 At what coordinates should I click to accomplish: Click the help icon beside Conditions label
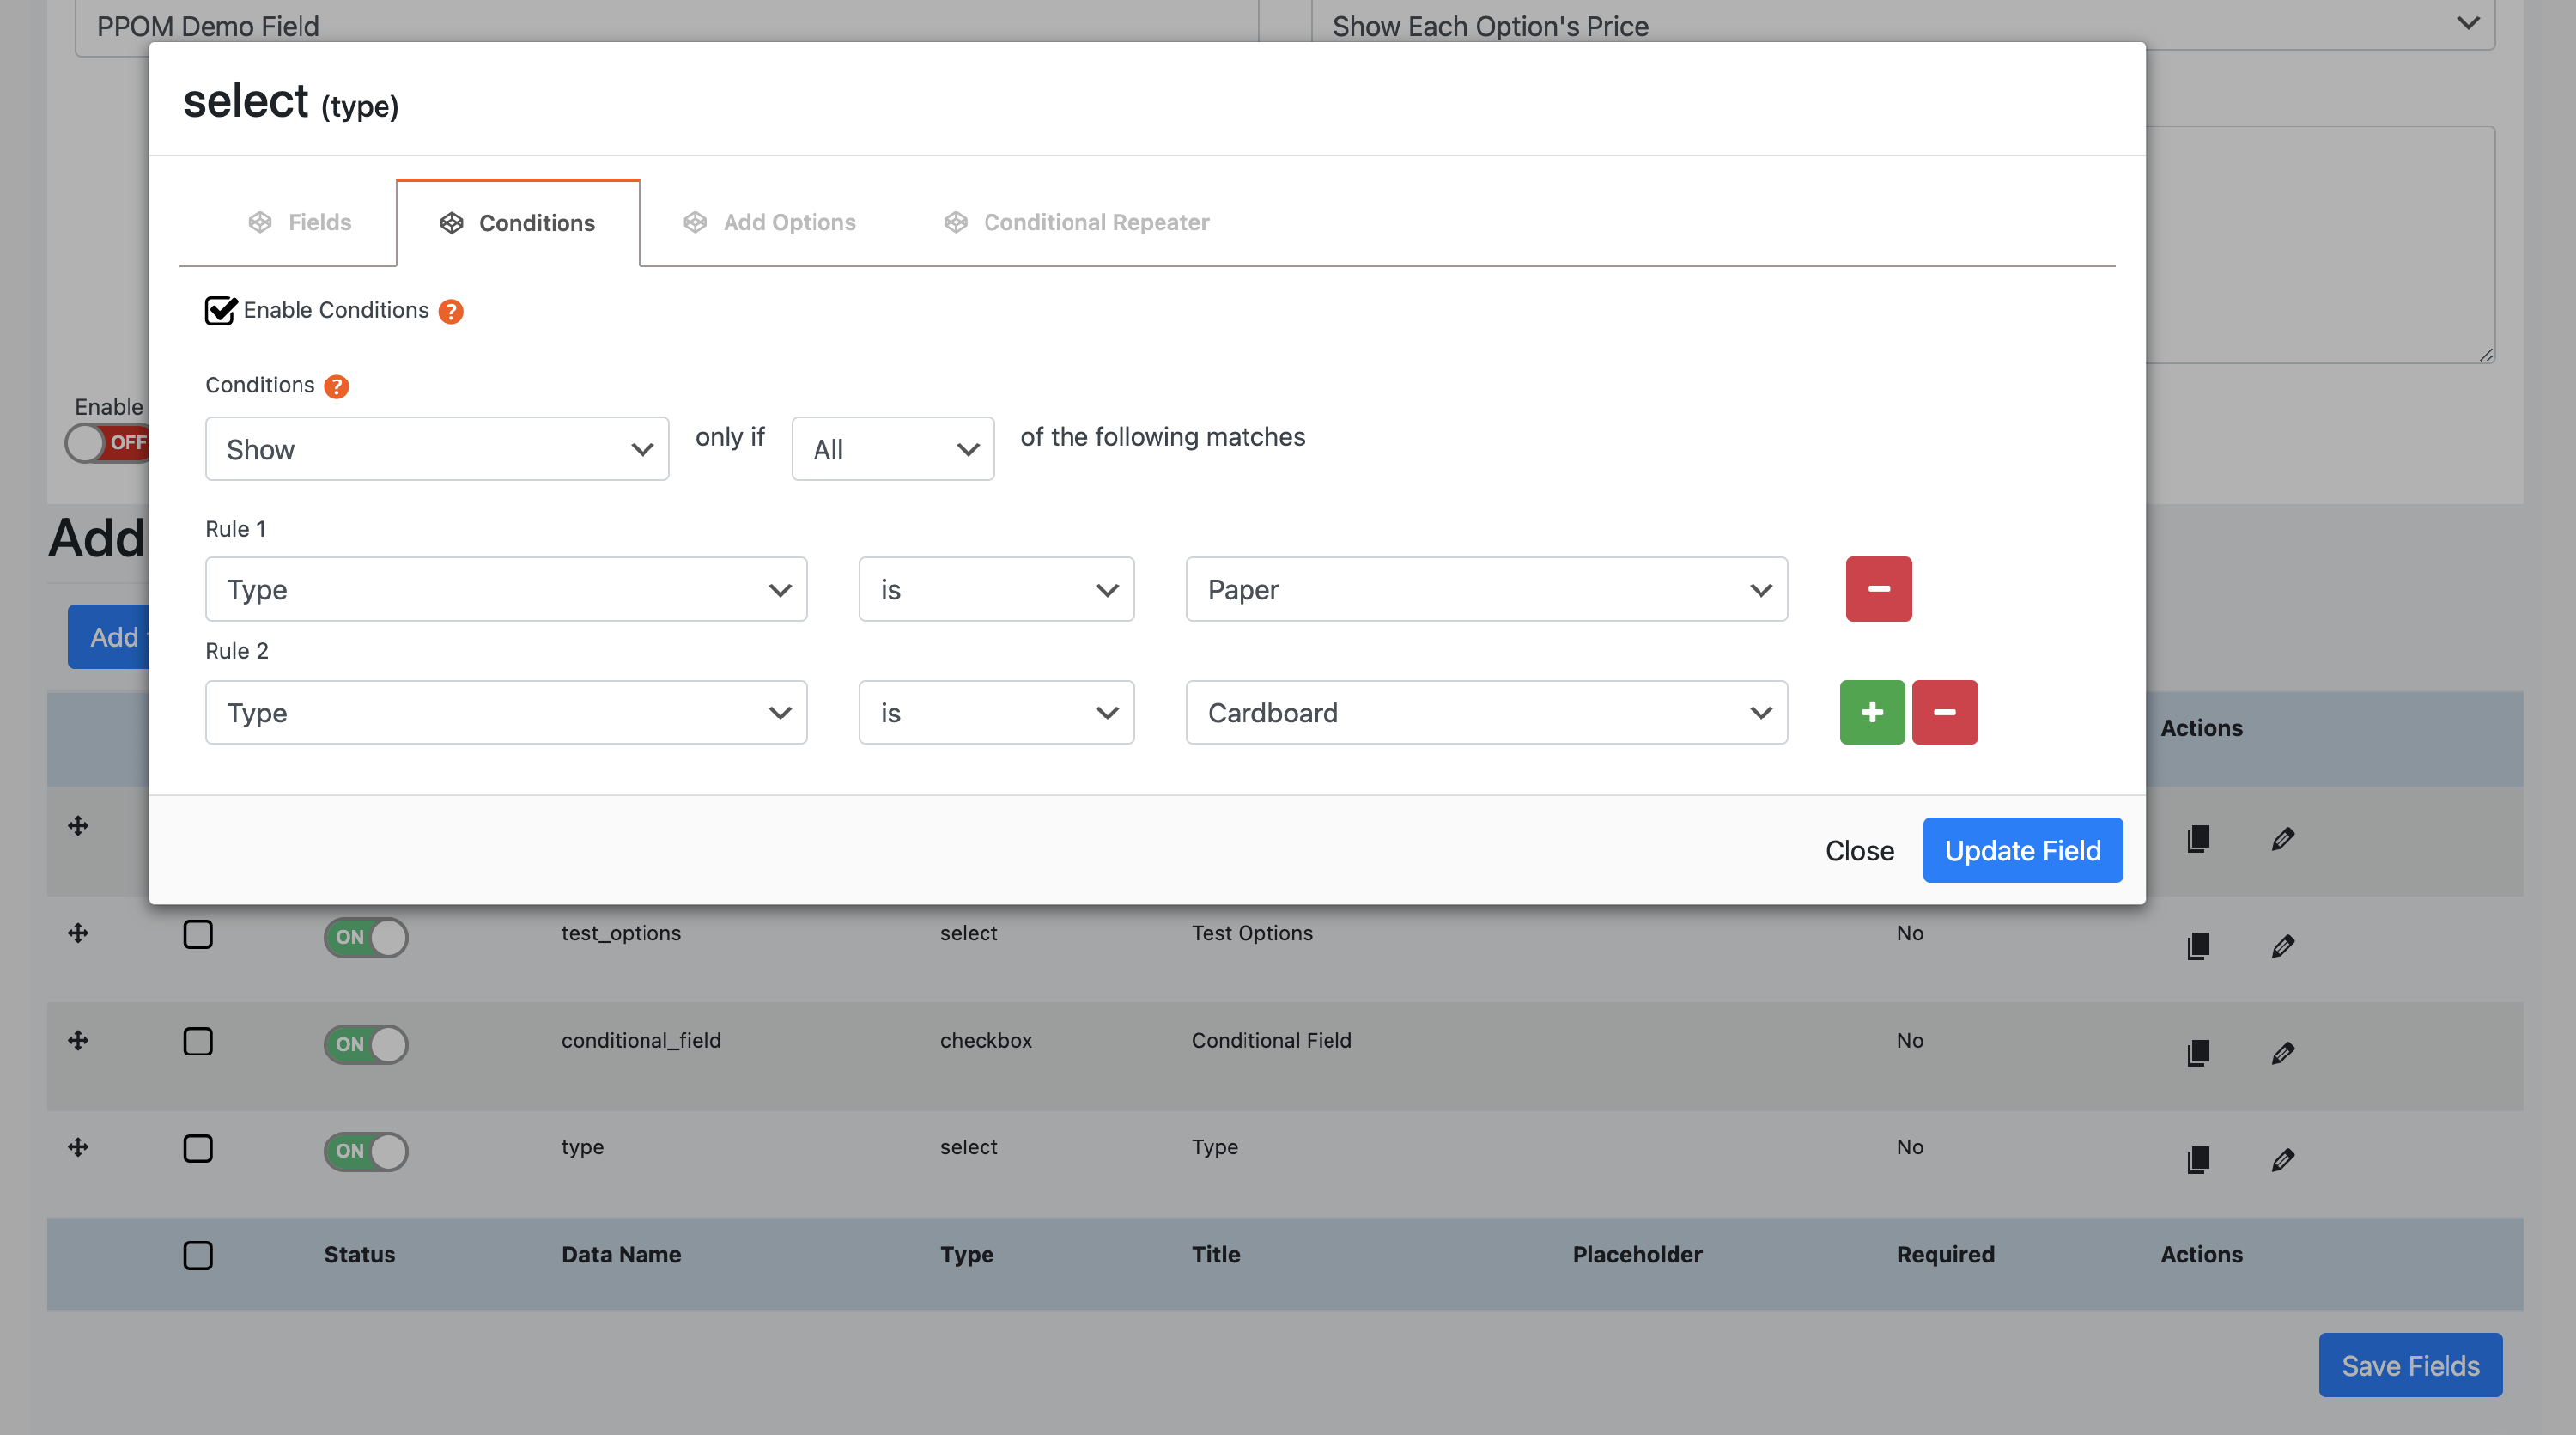(x=337, y=387)
